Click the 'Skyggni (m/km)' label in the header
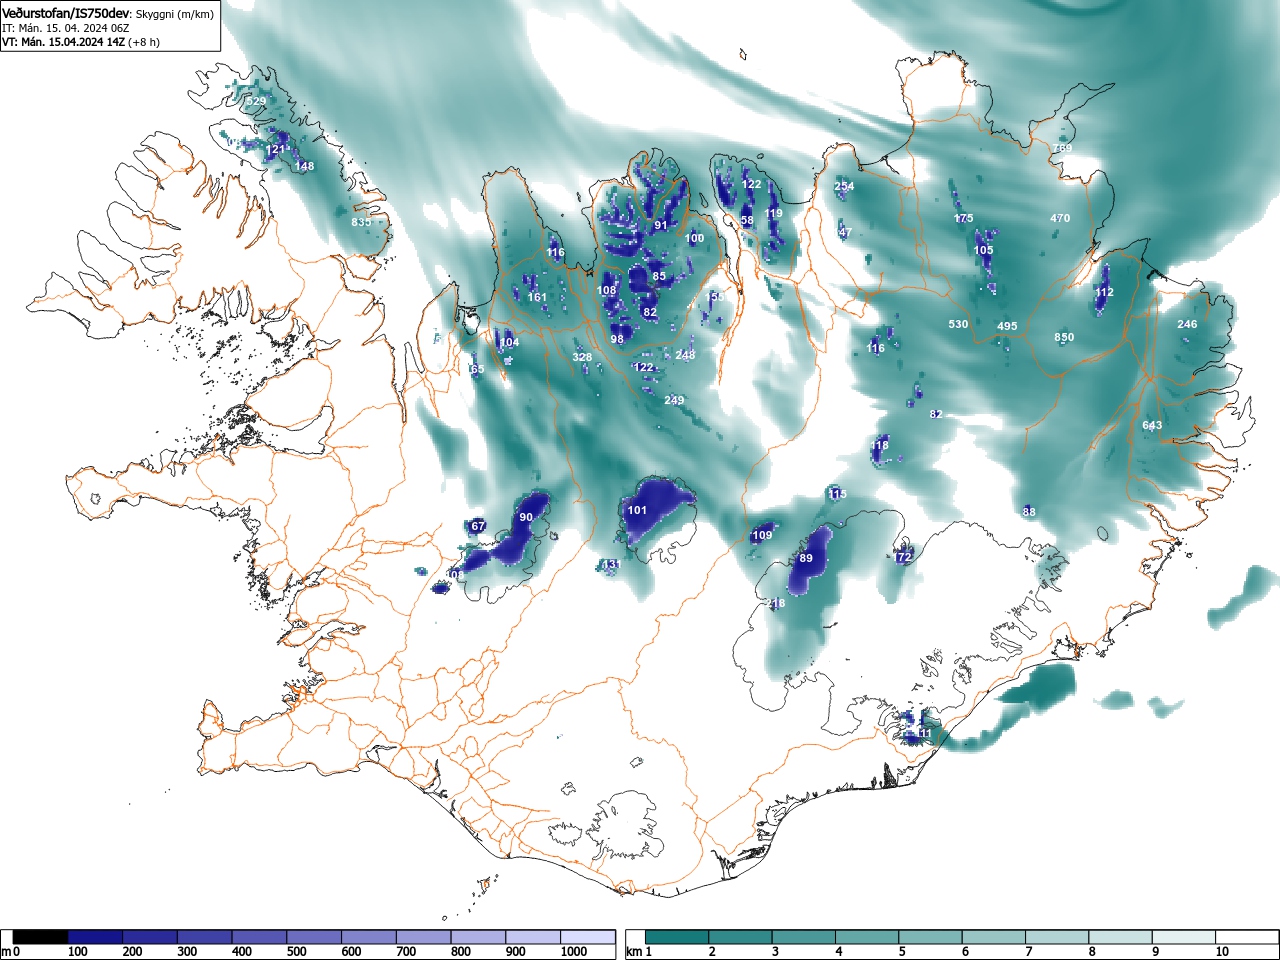 coord(174,15)
